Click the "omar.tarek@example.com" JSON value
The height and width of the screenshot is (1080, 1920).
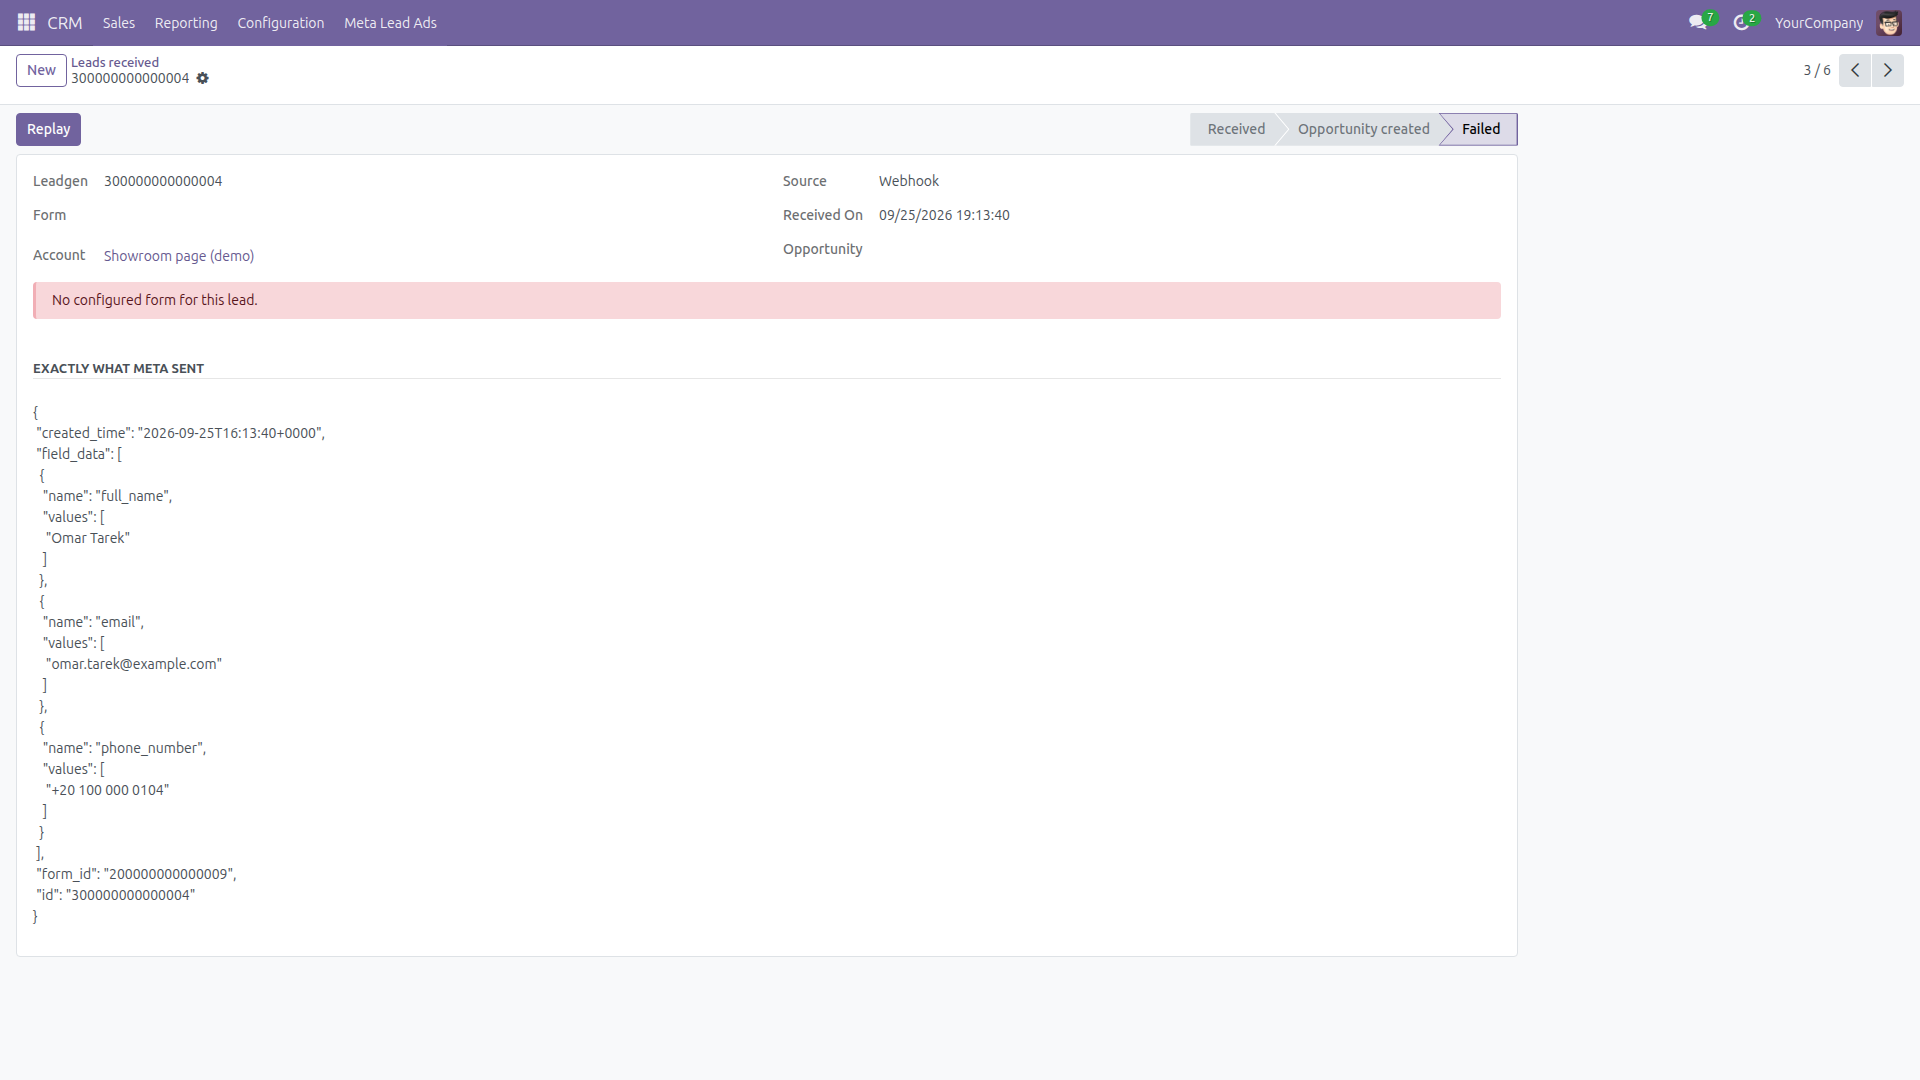134,664
